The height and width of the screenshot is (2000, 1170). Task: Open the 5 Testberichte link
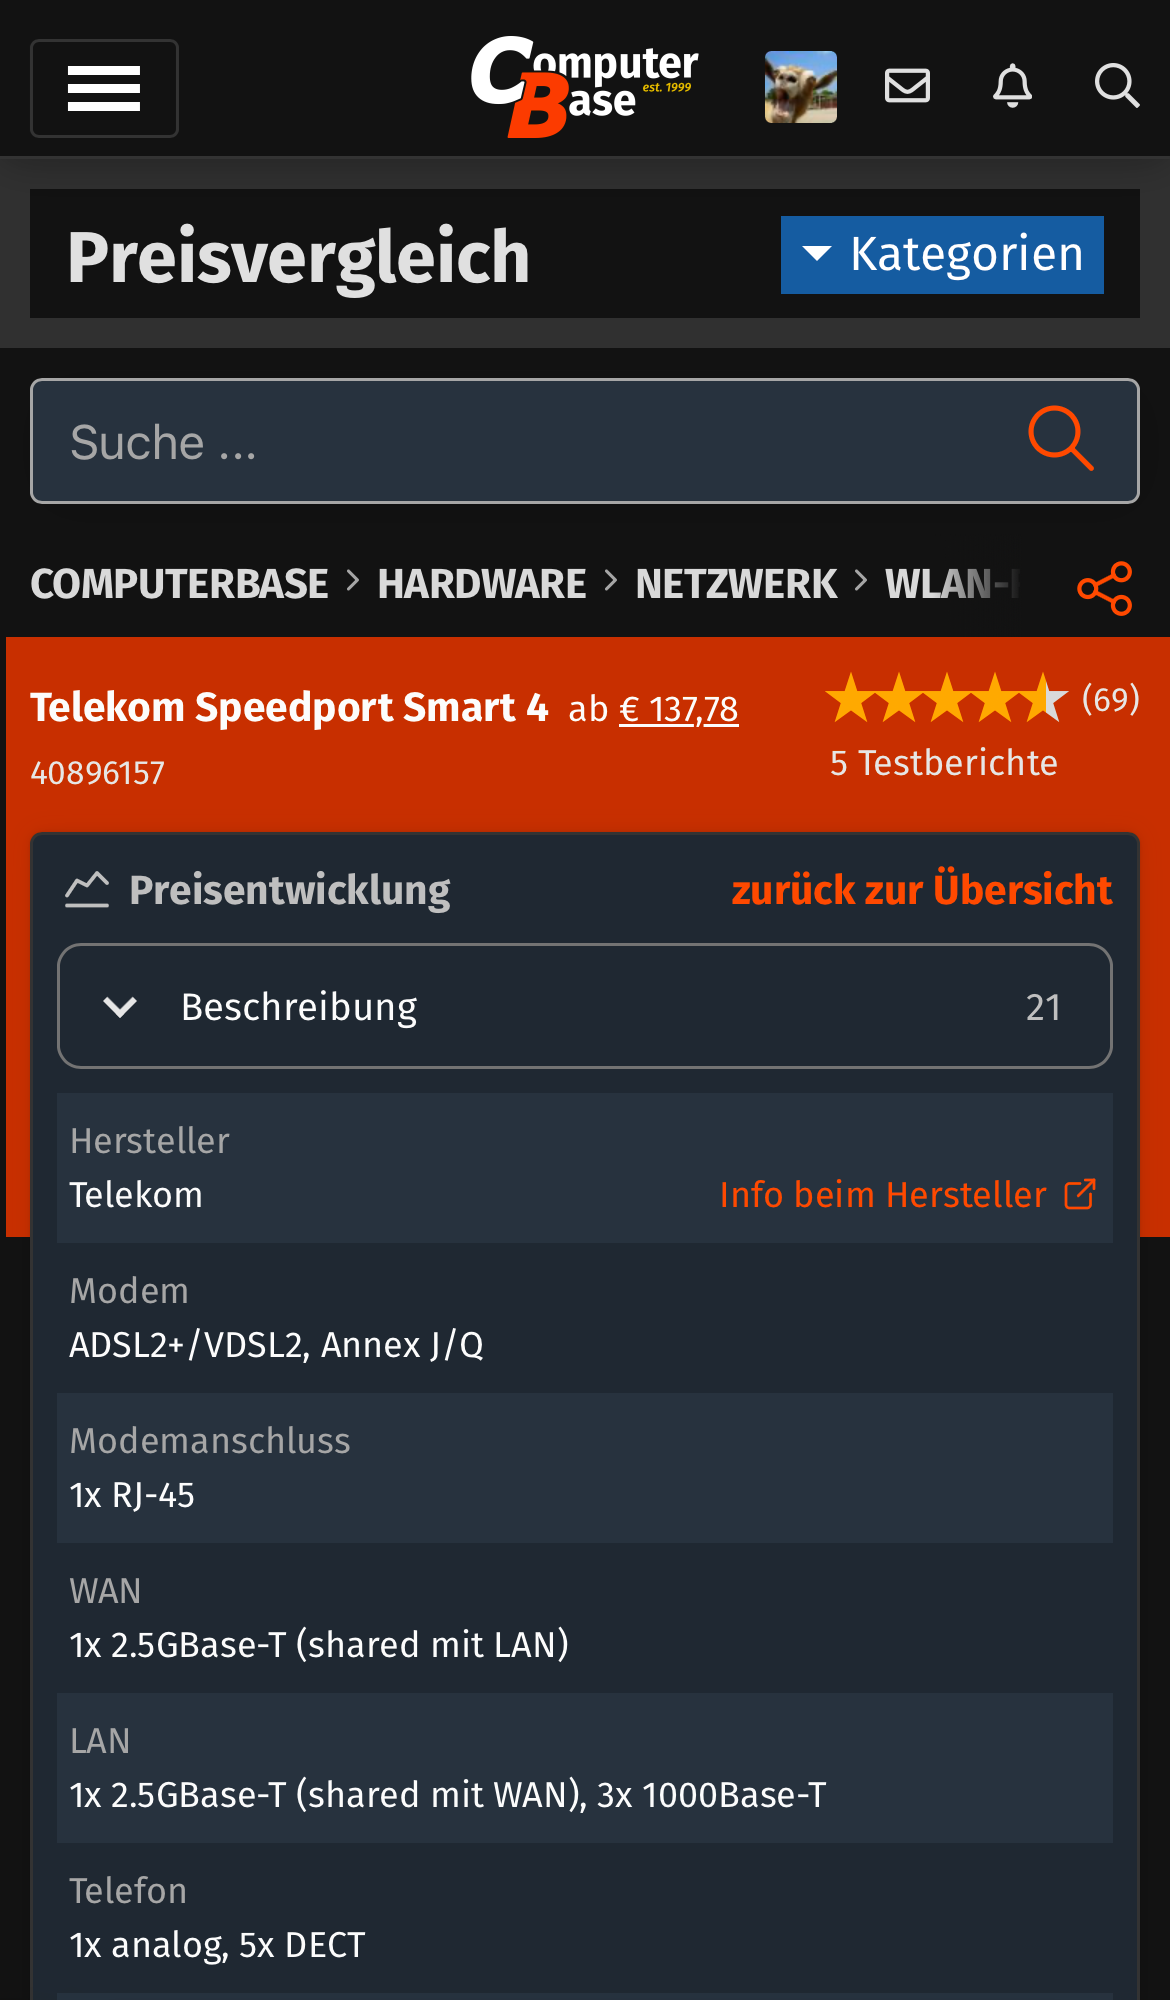point(943,763)
